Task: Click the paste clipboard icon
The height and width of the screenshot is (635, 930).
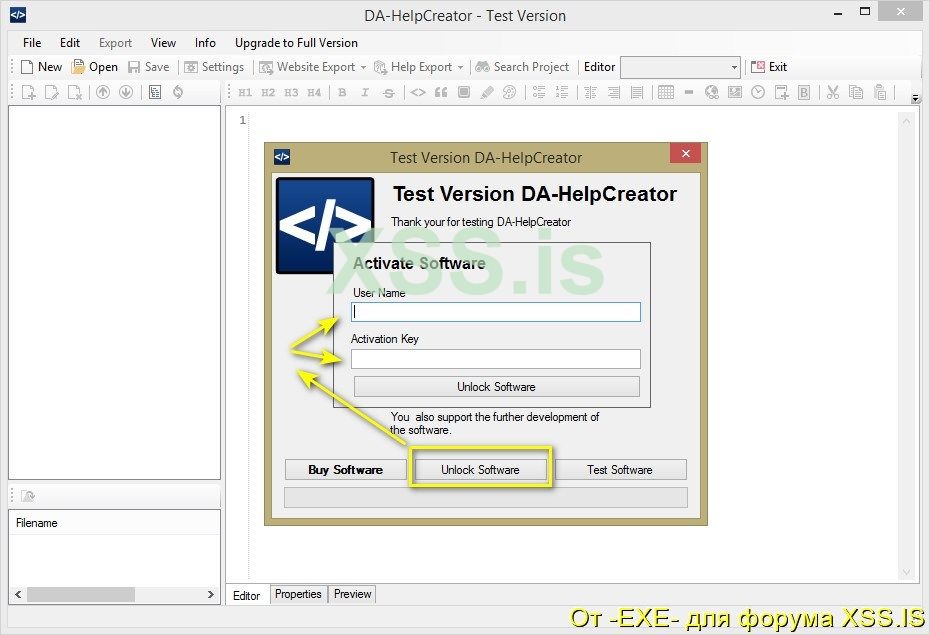Action: [x=880, y=92]
